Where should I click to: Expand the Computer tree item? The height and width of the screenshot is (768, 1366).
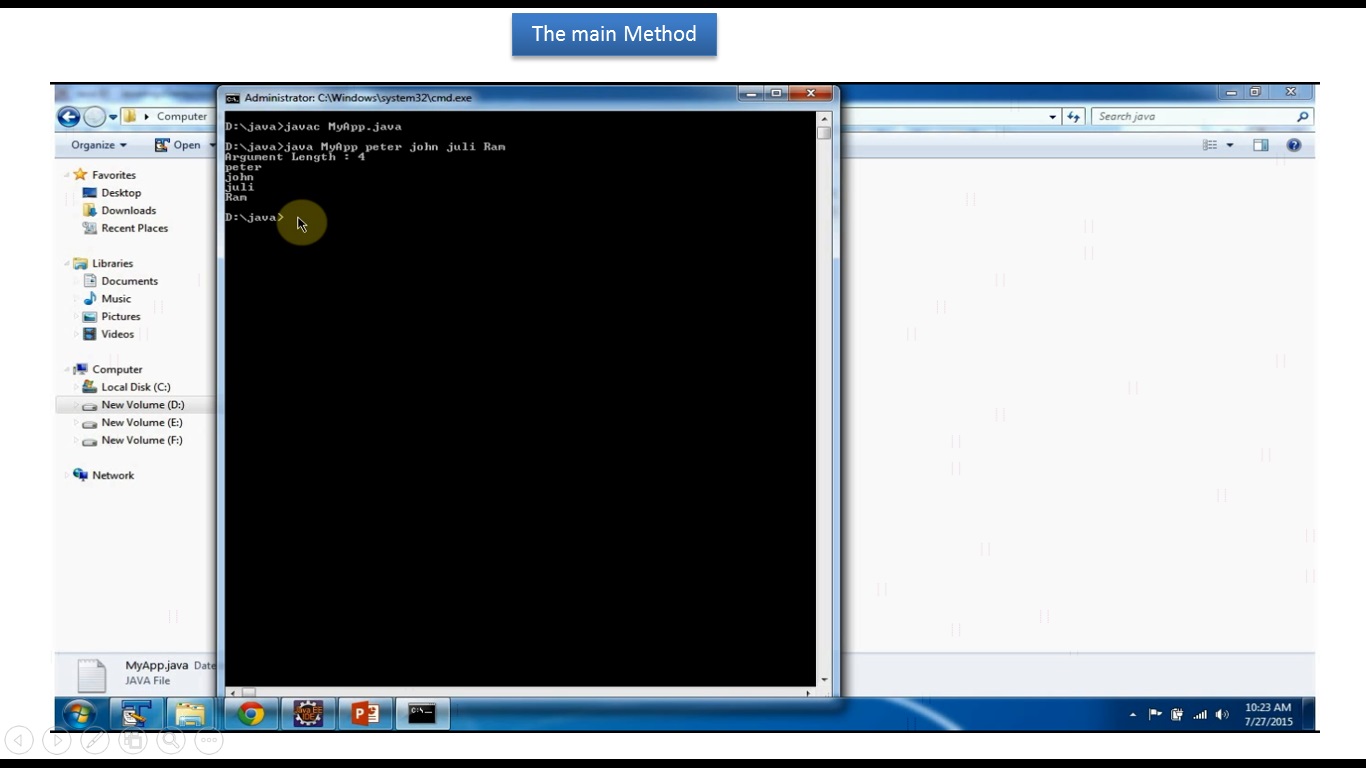click(x=65, y=369)
